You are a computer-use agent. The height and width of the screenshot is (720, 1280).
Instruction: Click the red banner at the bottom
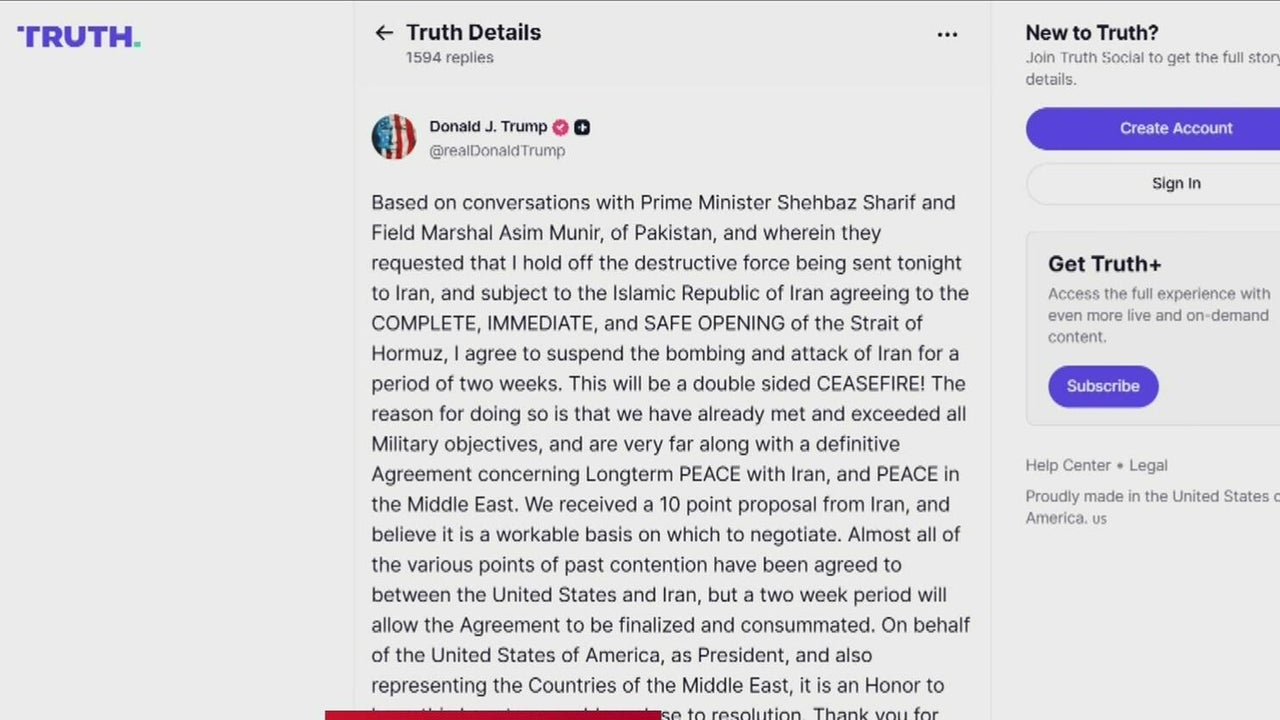492,714
